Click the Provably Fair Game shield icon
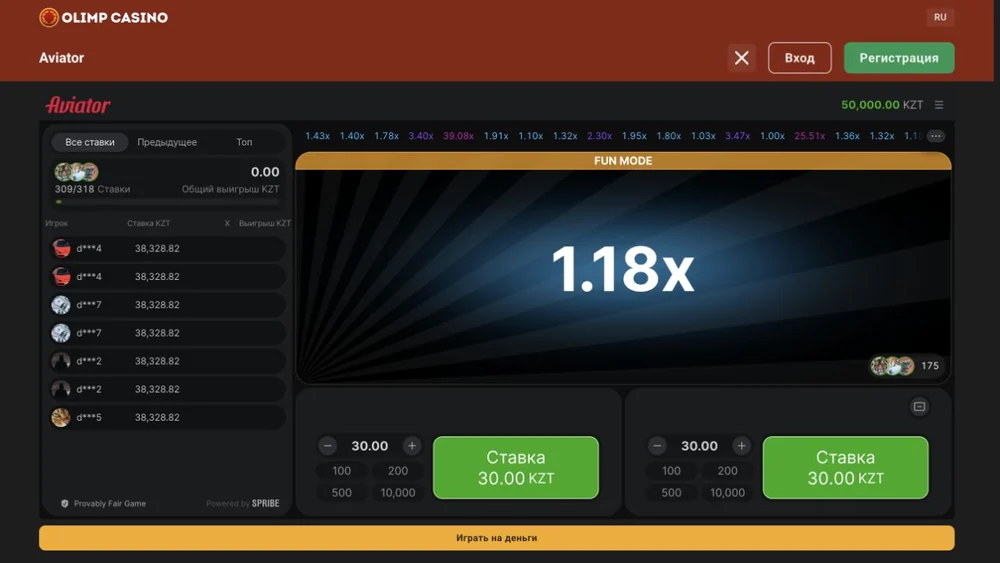Viewport: 1000px width, 563px height. coord(64,504)
